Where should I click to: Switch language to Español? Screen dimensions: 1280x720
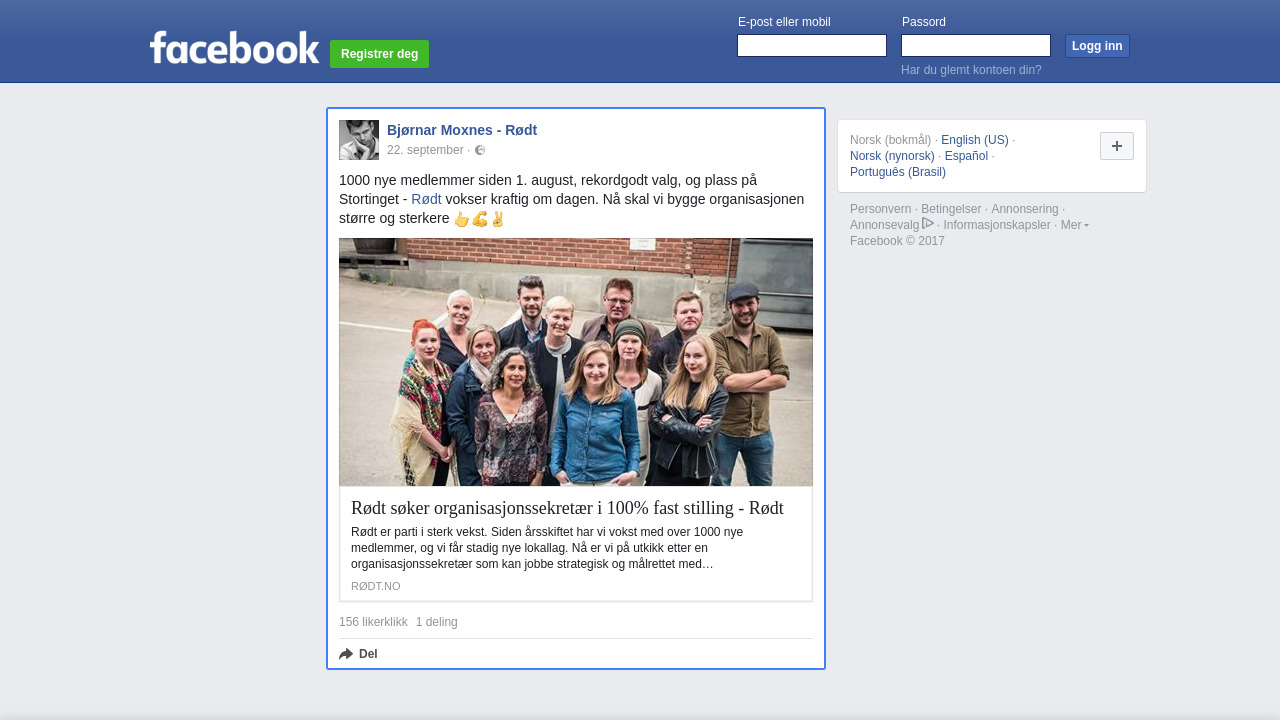click(x=966, y=156)
